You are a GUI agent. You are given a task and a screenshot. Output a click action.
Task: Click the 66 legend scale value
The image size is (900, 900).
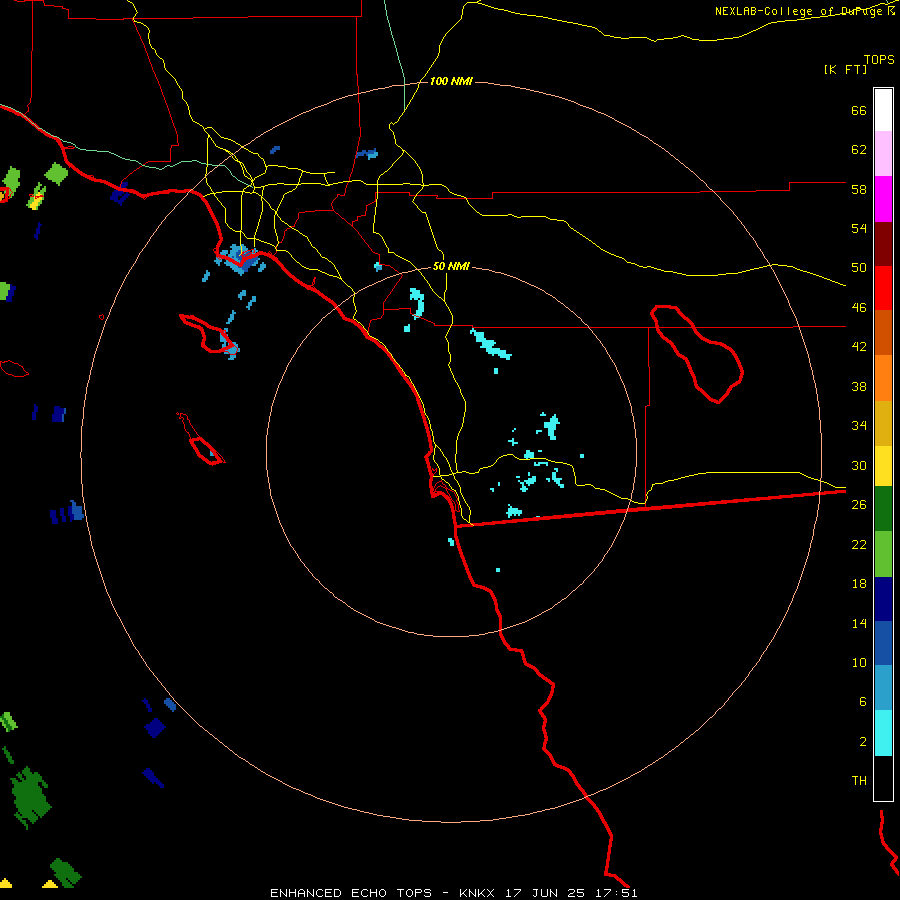(859, 110)
